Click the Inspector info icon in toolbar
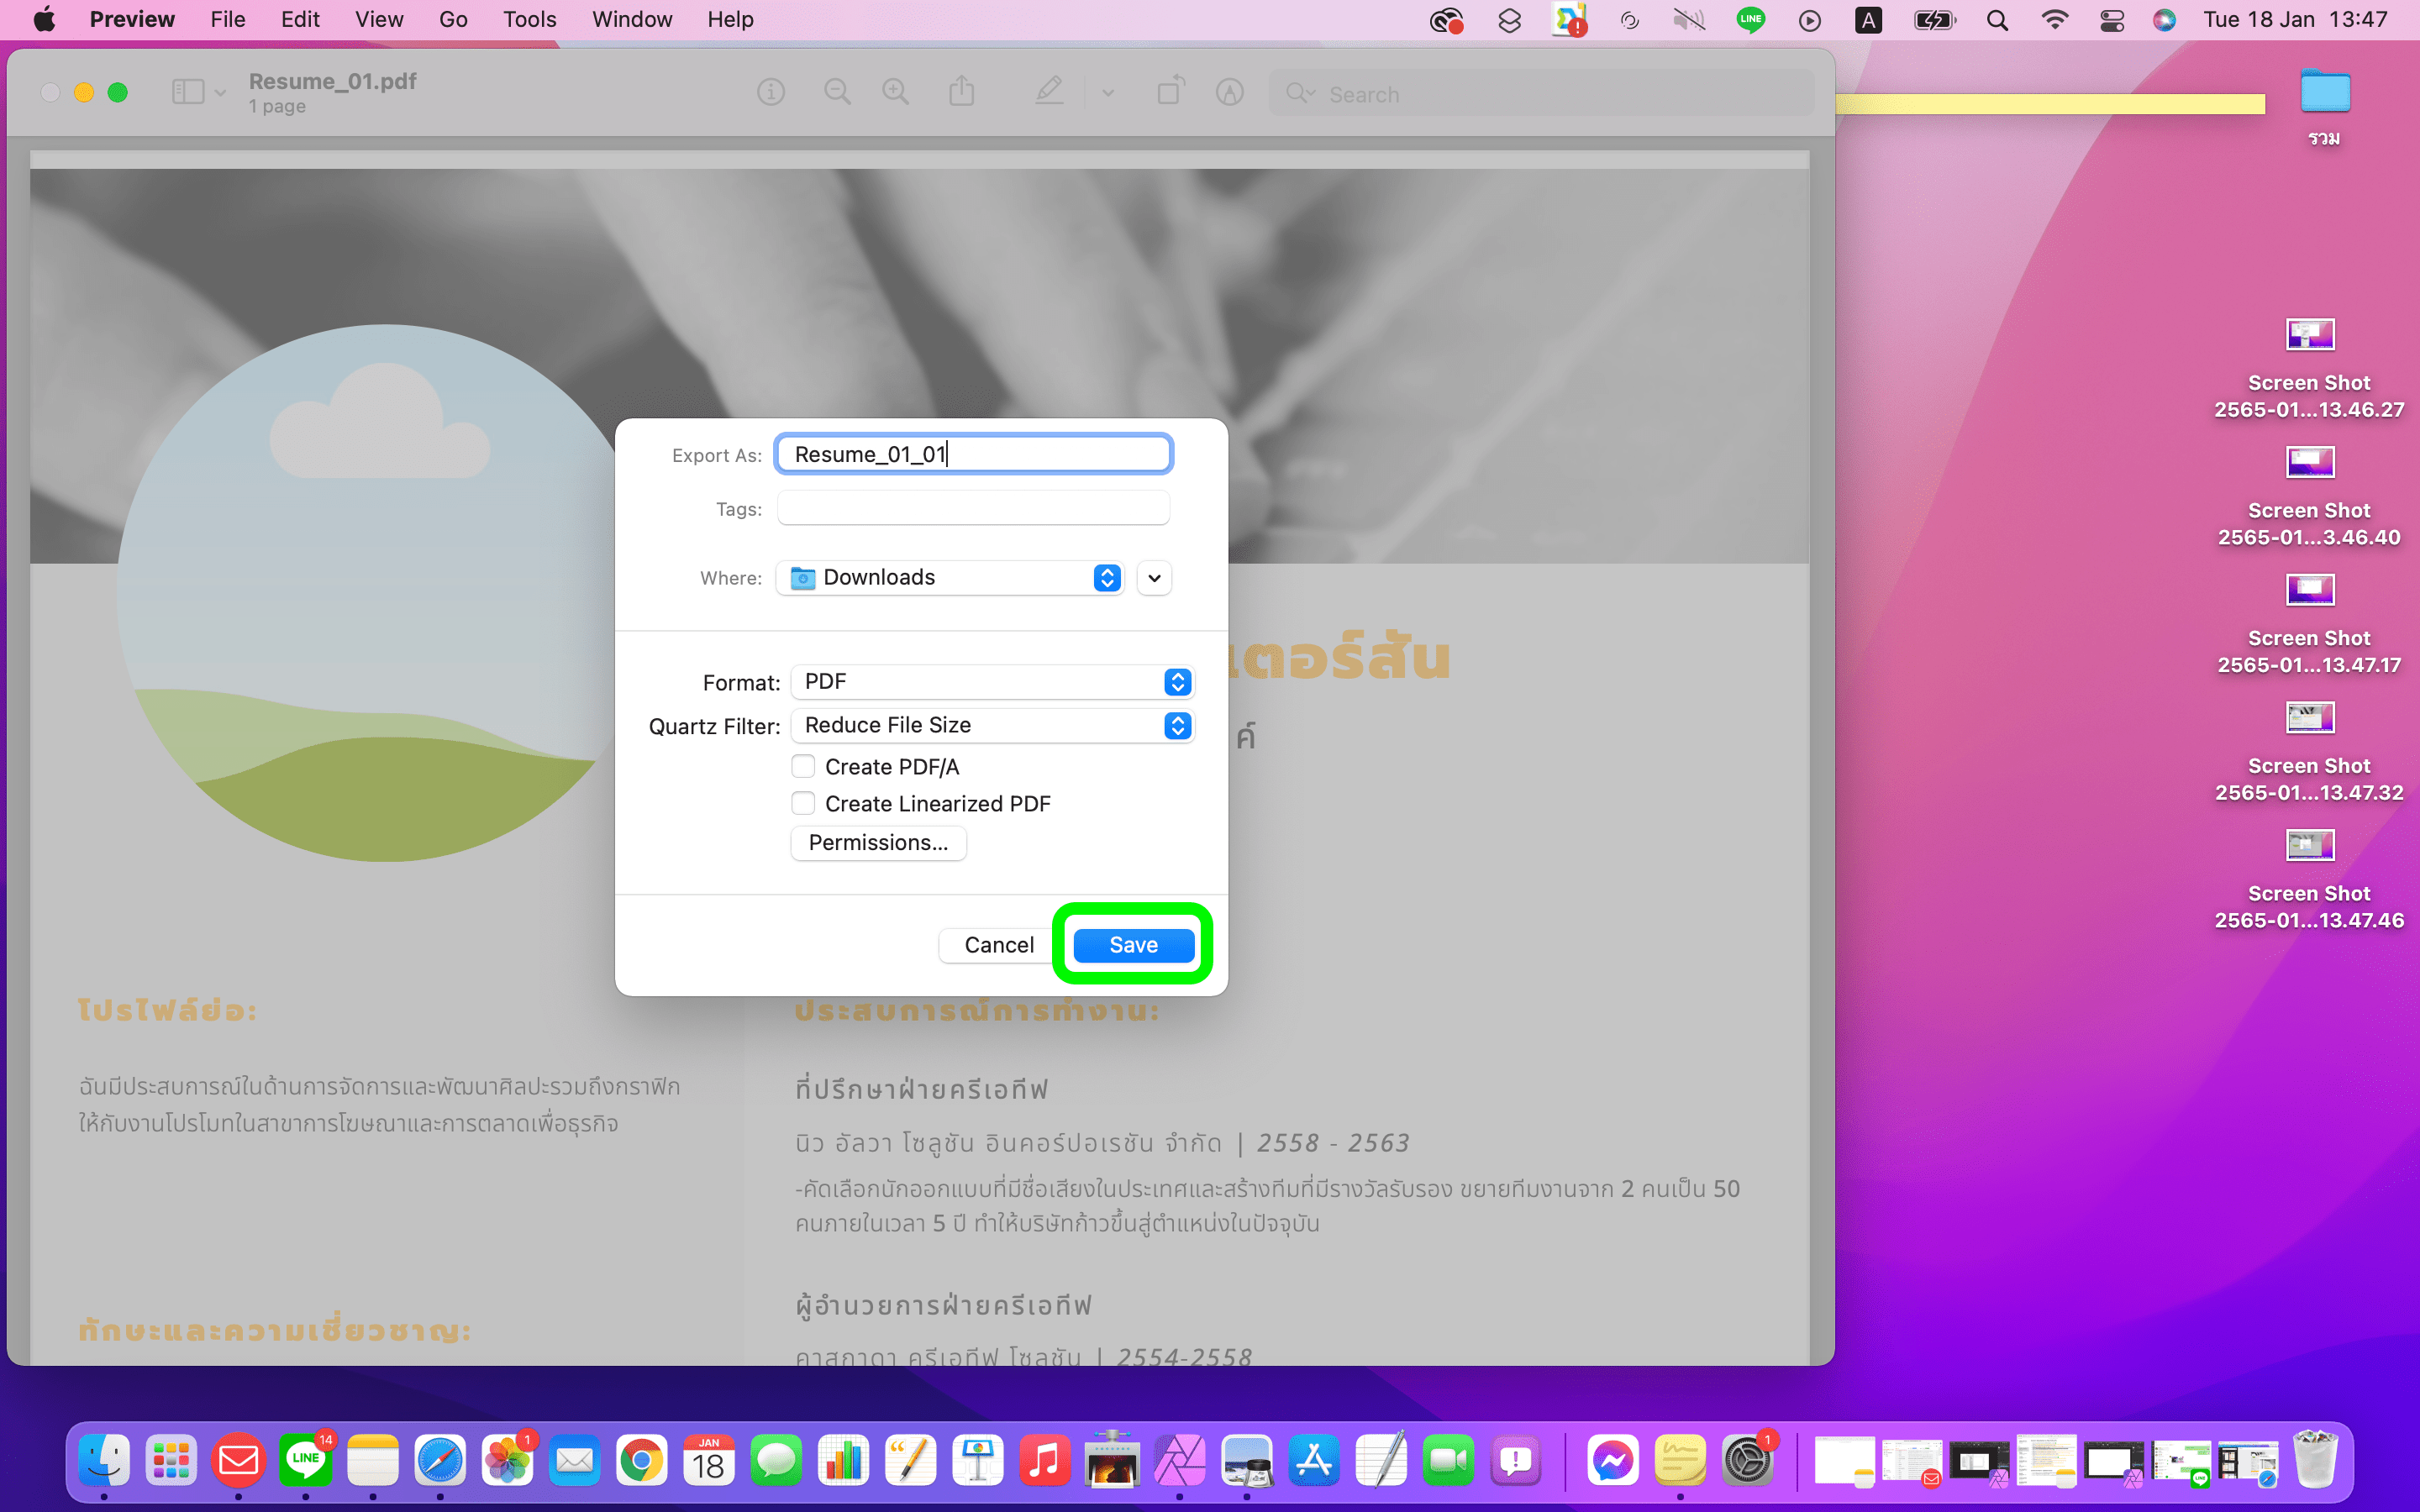Image resolution: width=2420 pixels, height=1512 pixels. [x=770, y=93]
